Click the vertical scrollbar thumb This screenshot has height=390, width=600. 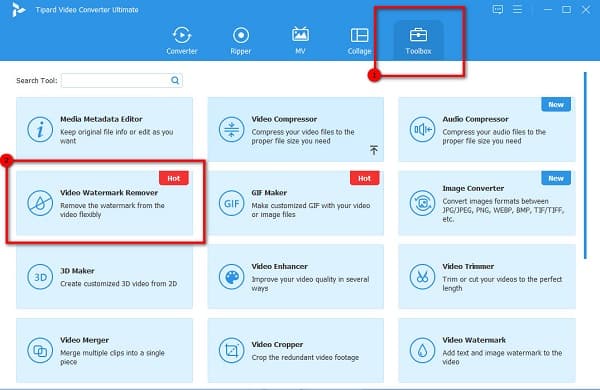point(585,165)
